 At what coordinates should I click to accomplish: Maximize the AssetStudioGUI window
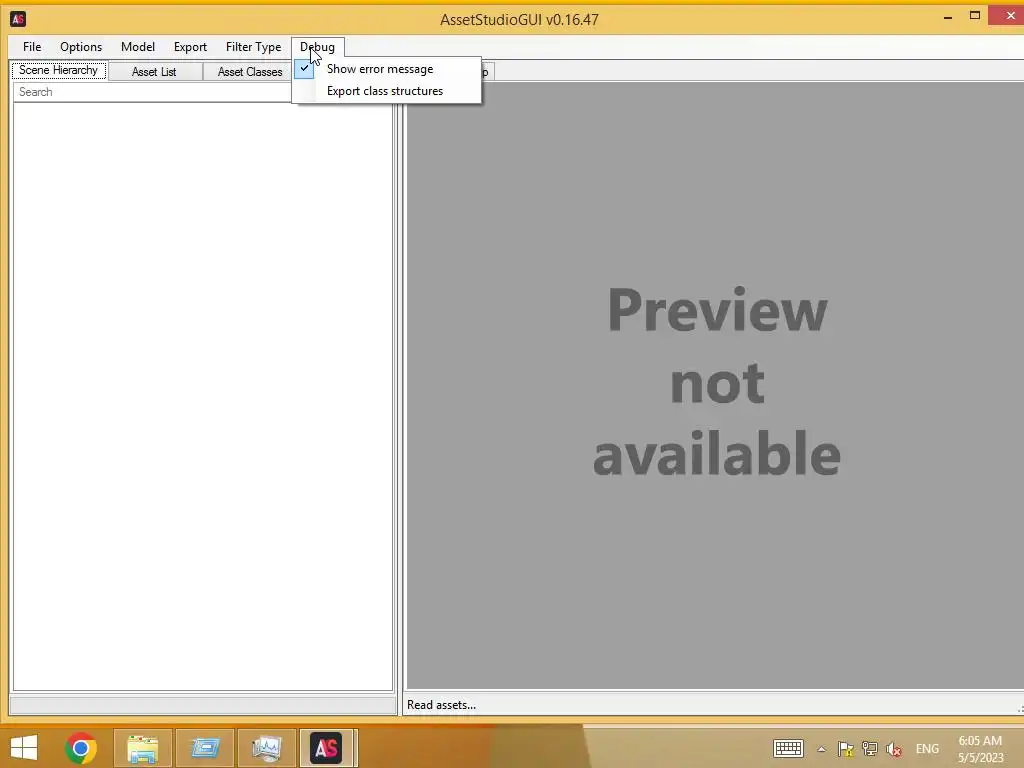coord(974,16)
